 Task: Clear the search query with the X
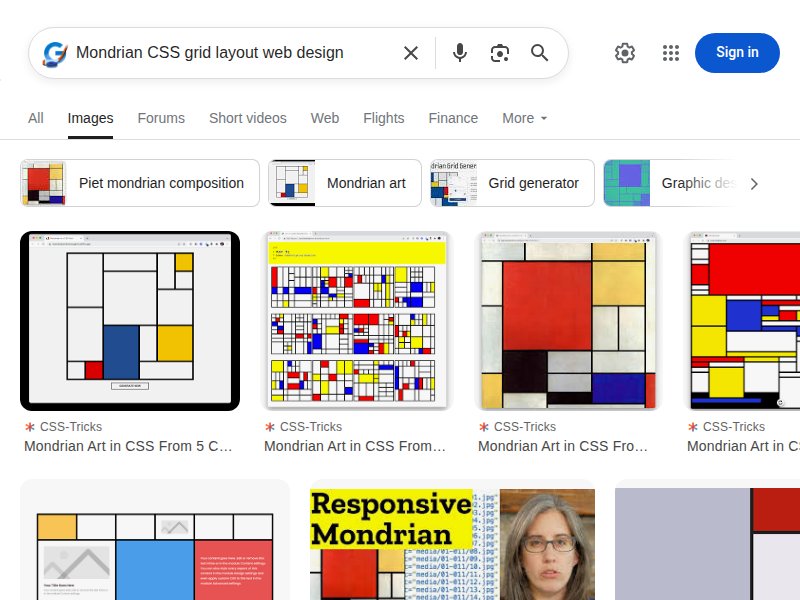tap(410, 53)
